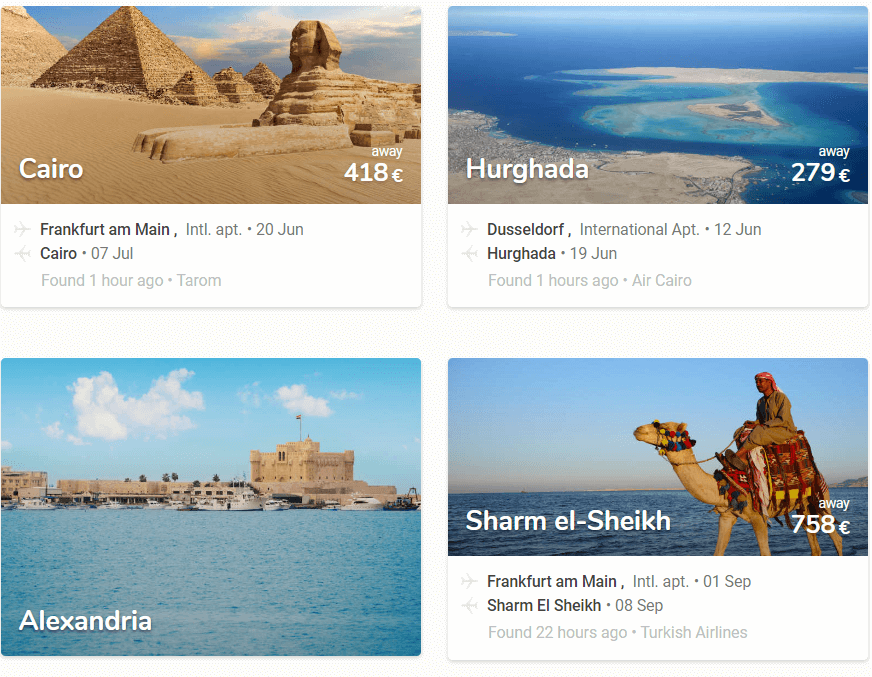Screen dimensions: 872x677
Task: Click Found 22 hours ago Turkish Airlines text
Action: 617,632
